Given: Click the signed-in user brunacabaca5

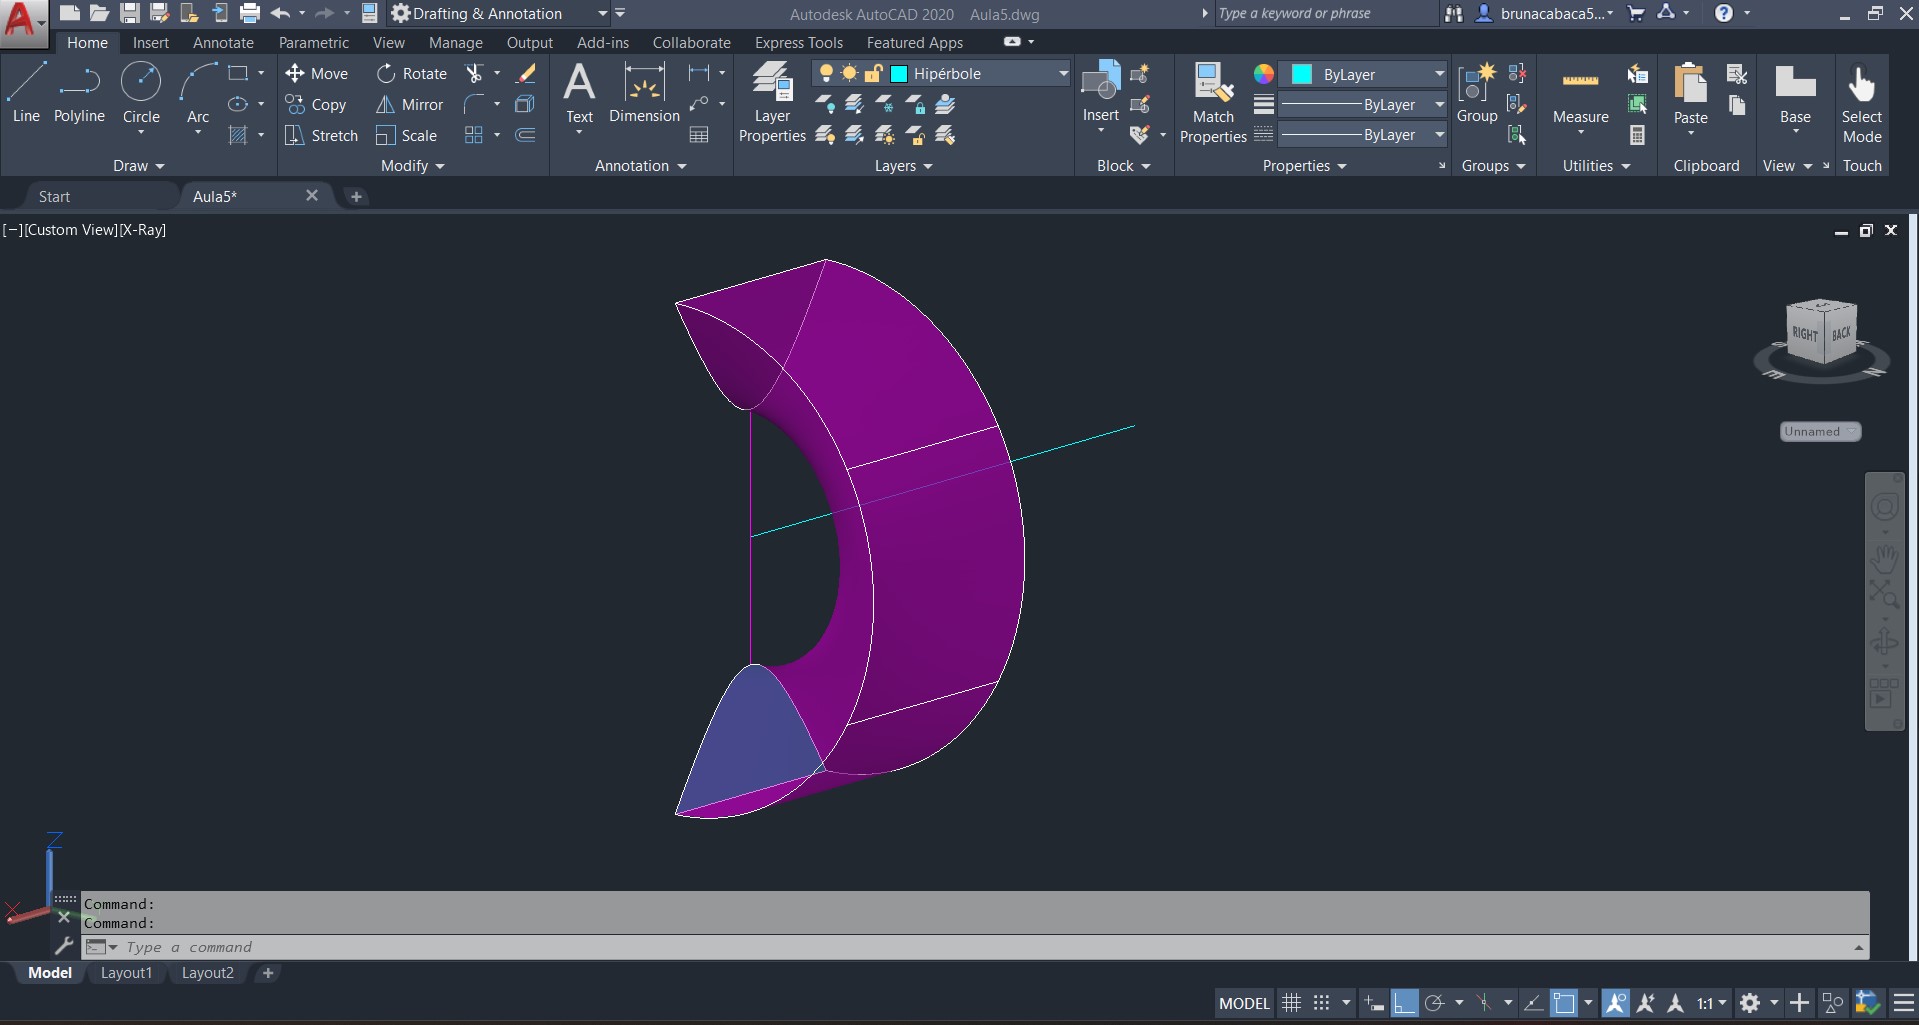Looking at the screenshot, I should tap(1545, 13).
